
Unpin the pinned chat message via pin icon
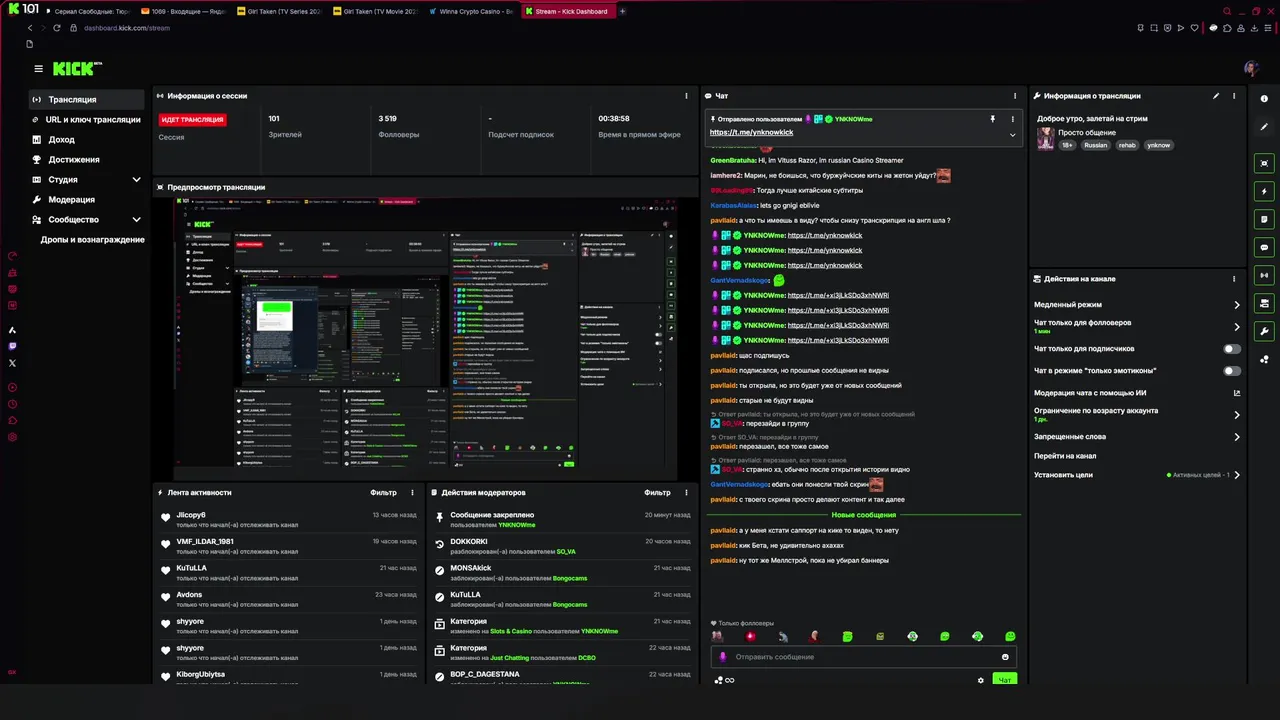coord(993,119)
